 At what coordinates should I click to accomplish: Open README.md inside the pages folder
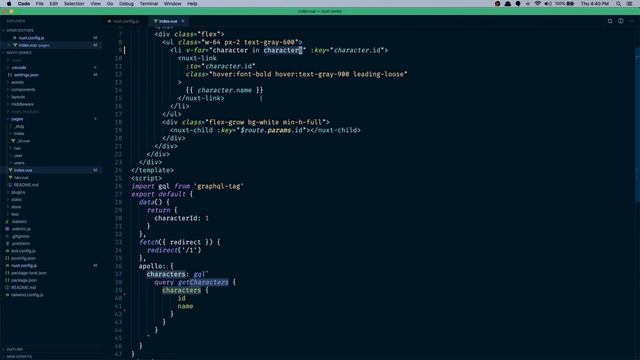pos(26,185)
